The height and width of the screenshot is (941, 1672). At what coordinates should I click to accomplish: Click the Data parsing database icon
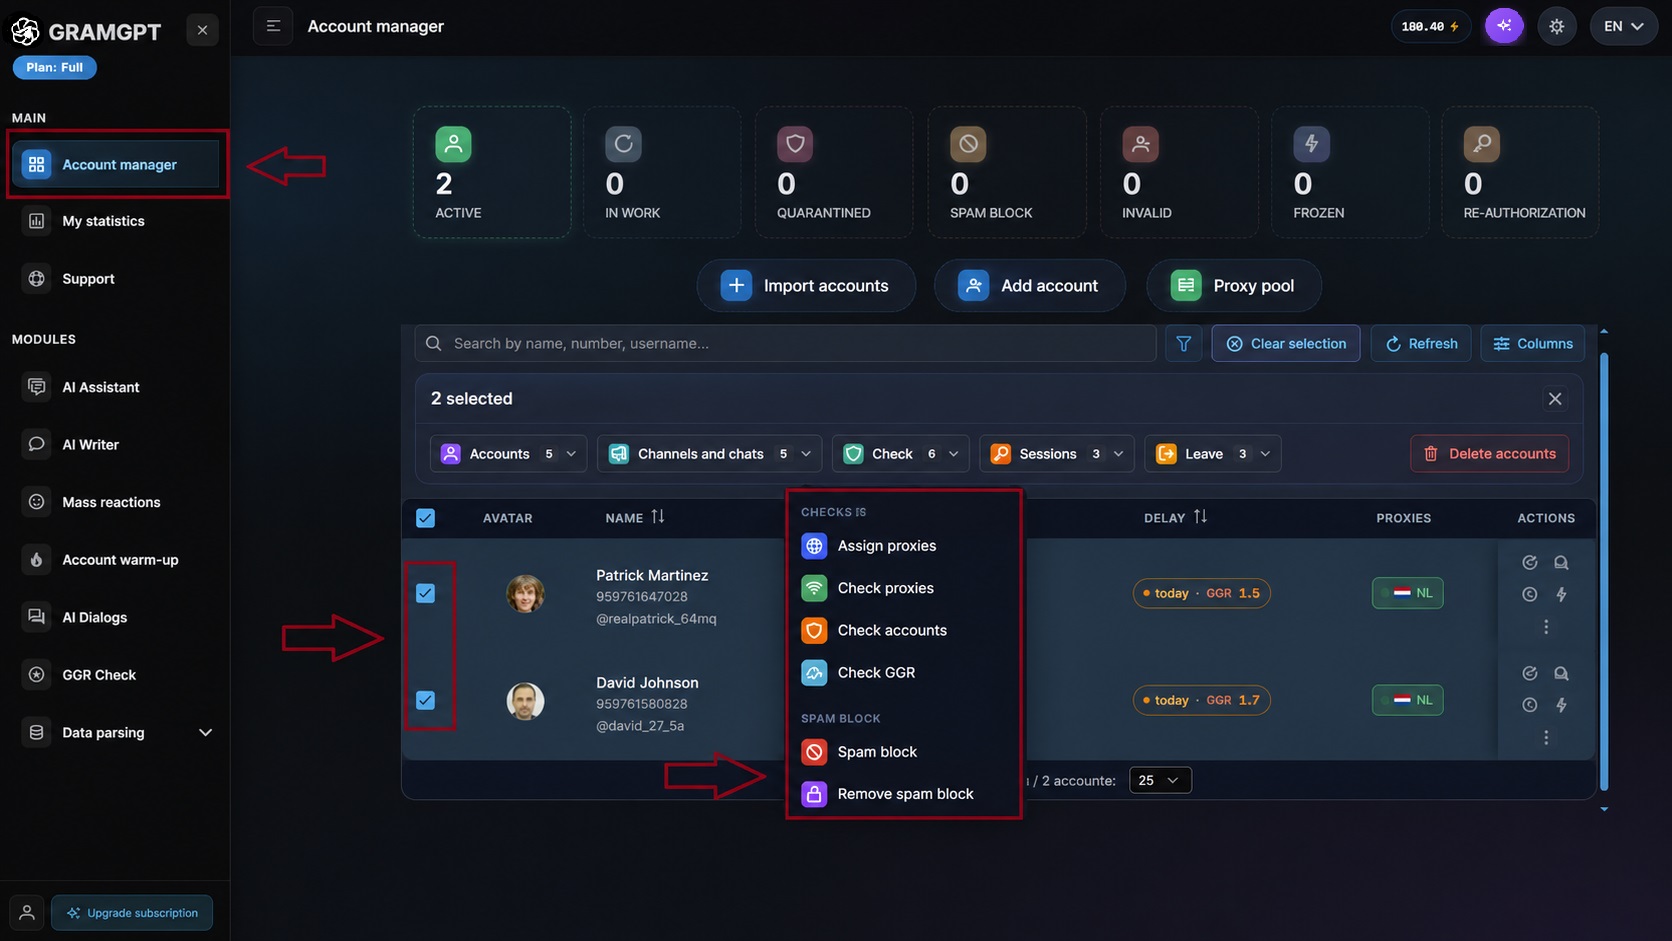37,733
